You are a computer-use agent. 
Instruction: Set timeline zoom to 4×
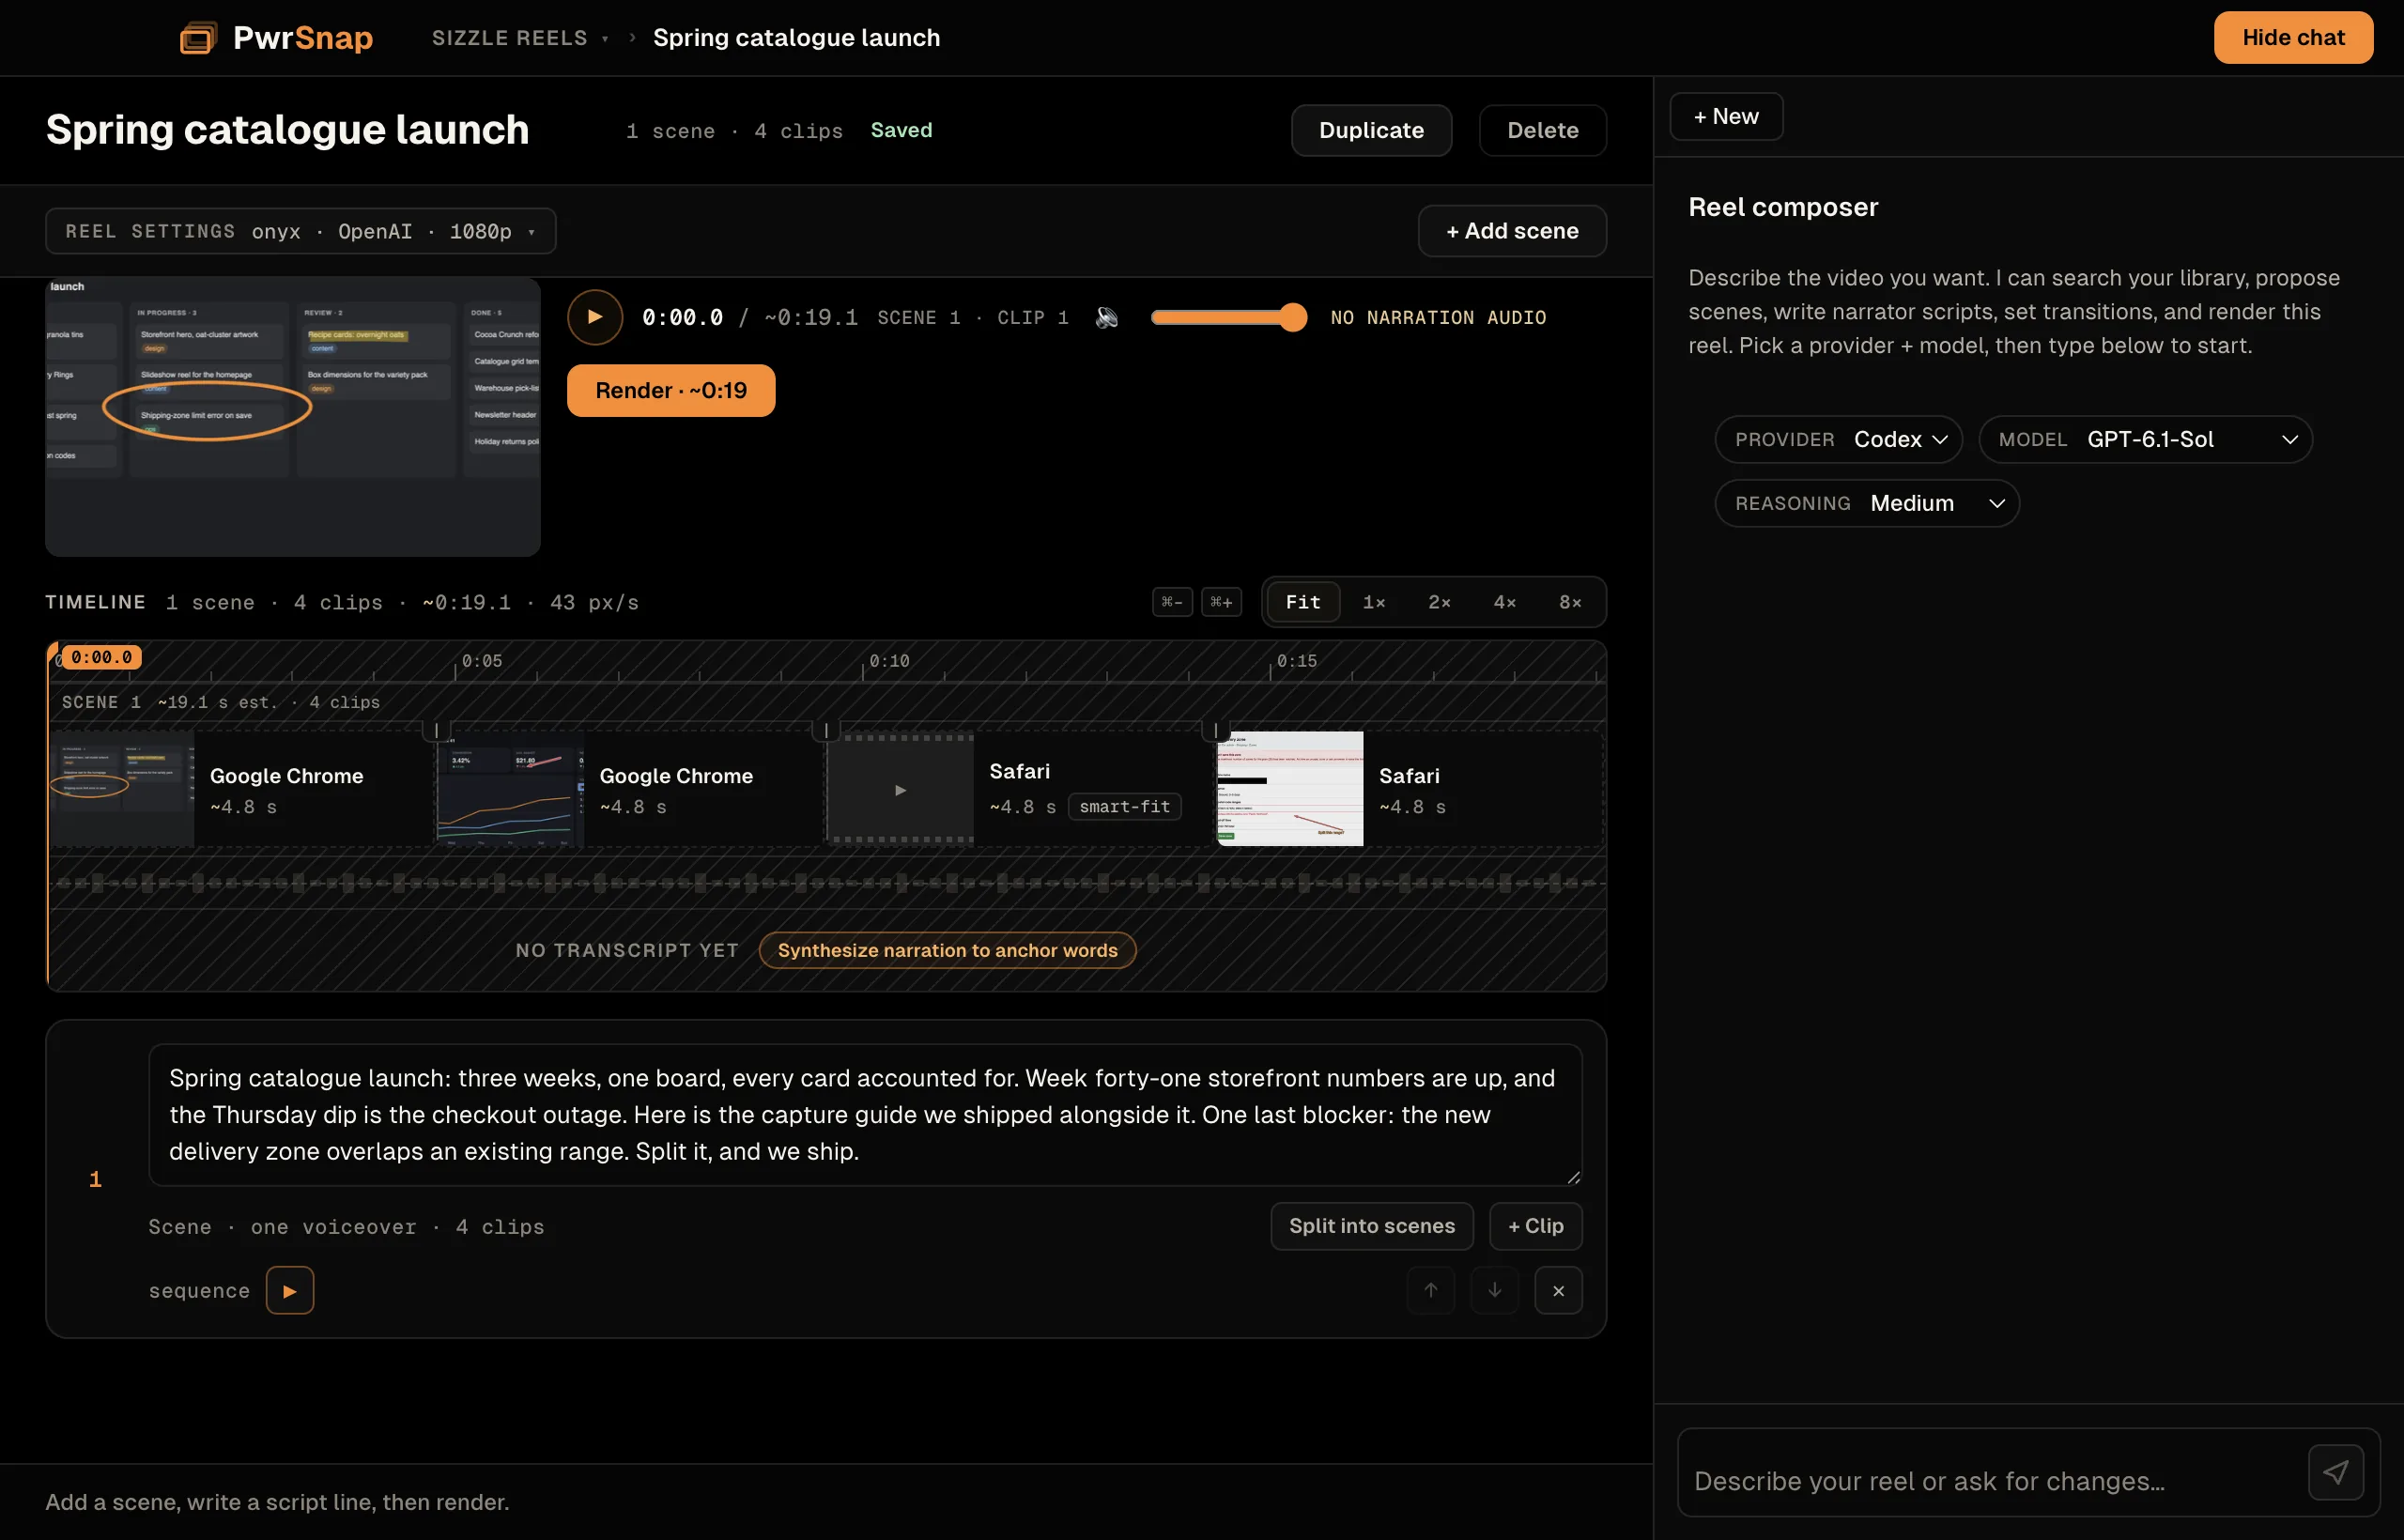point(1505,602)
